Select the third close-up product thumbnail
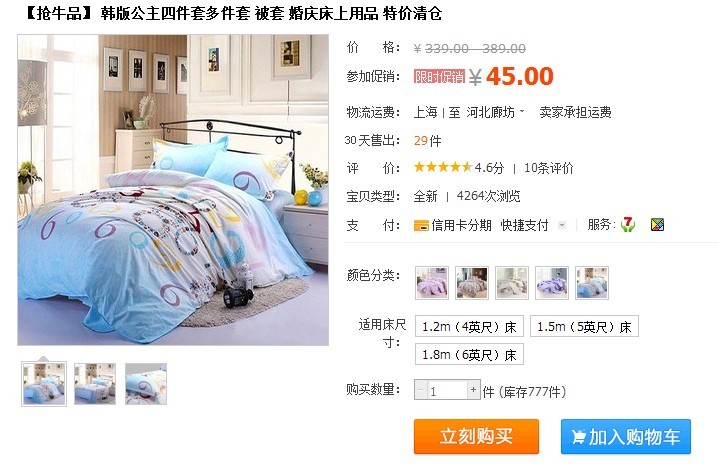 tap(146, 384)
